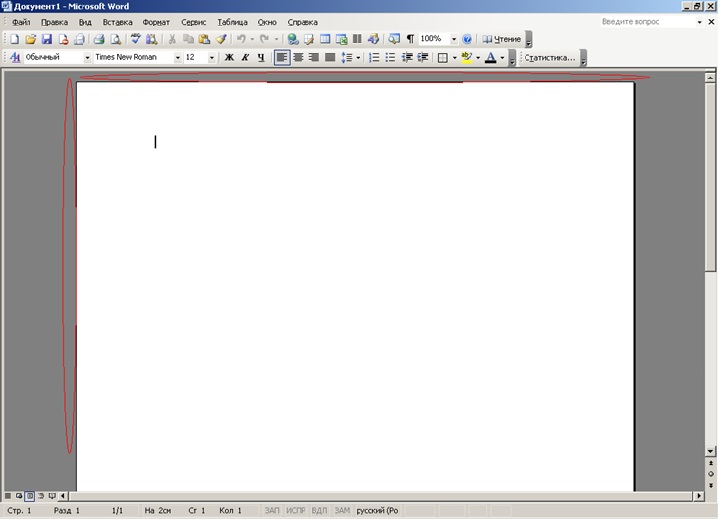Toggle paragraph marks ¶ display

(x=410, y=39)
